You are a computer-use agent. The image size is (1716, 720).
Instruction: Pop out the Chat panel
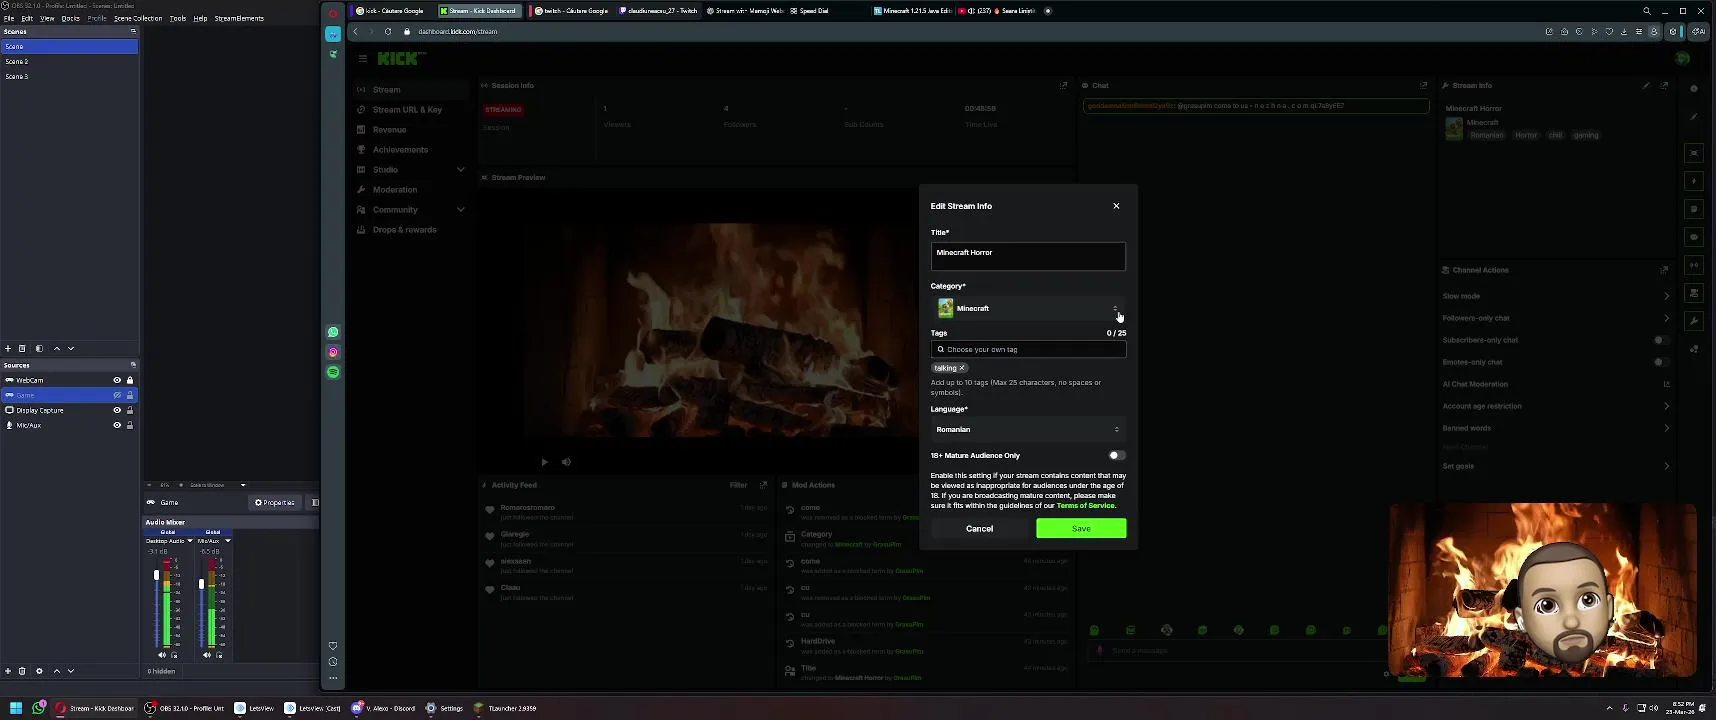tap(1424, 85)
